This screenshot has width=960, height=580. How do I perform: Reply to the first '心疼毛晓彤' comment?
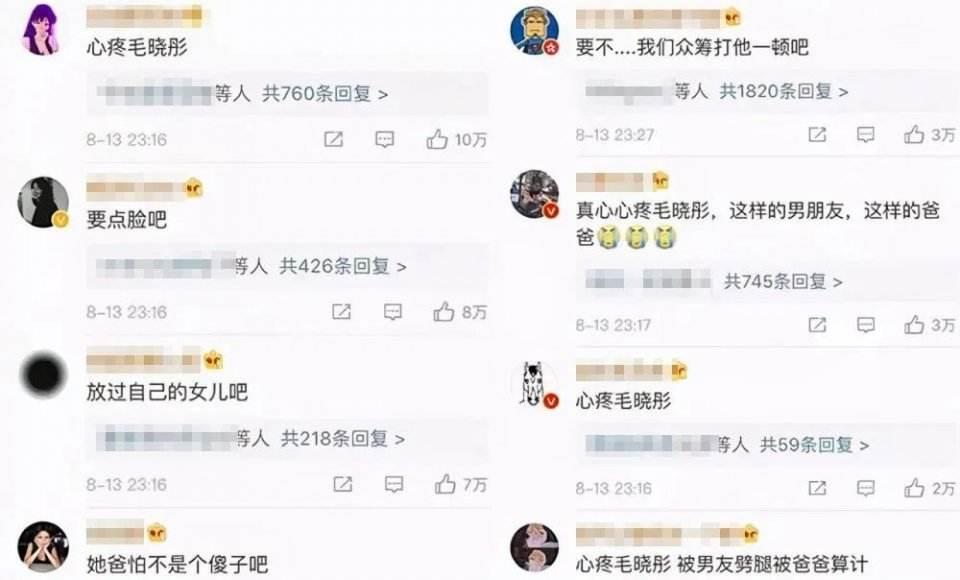[x=384, y=140]
